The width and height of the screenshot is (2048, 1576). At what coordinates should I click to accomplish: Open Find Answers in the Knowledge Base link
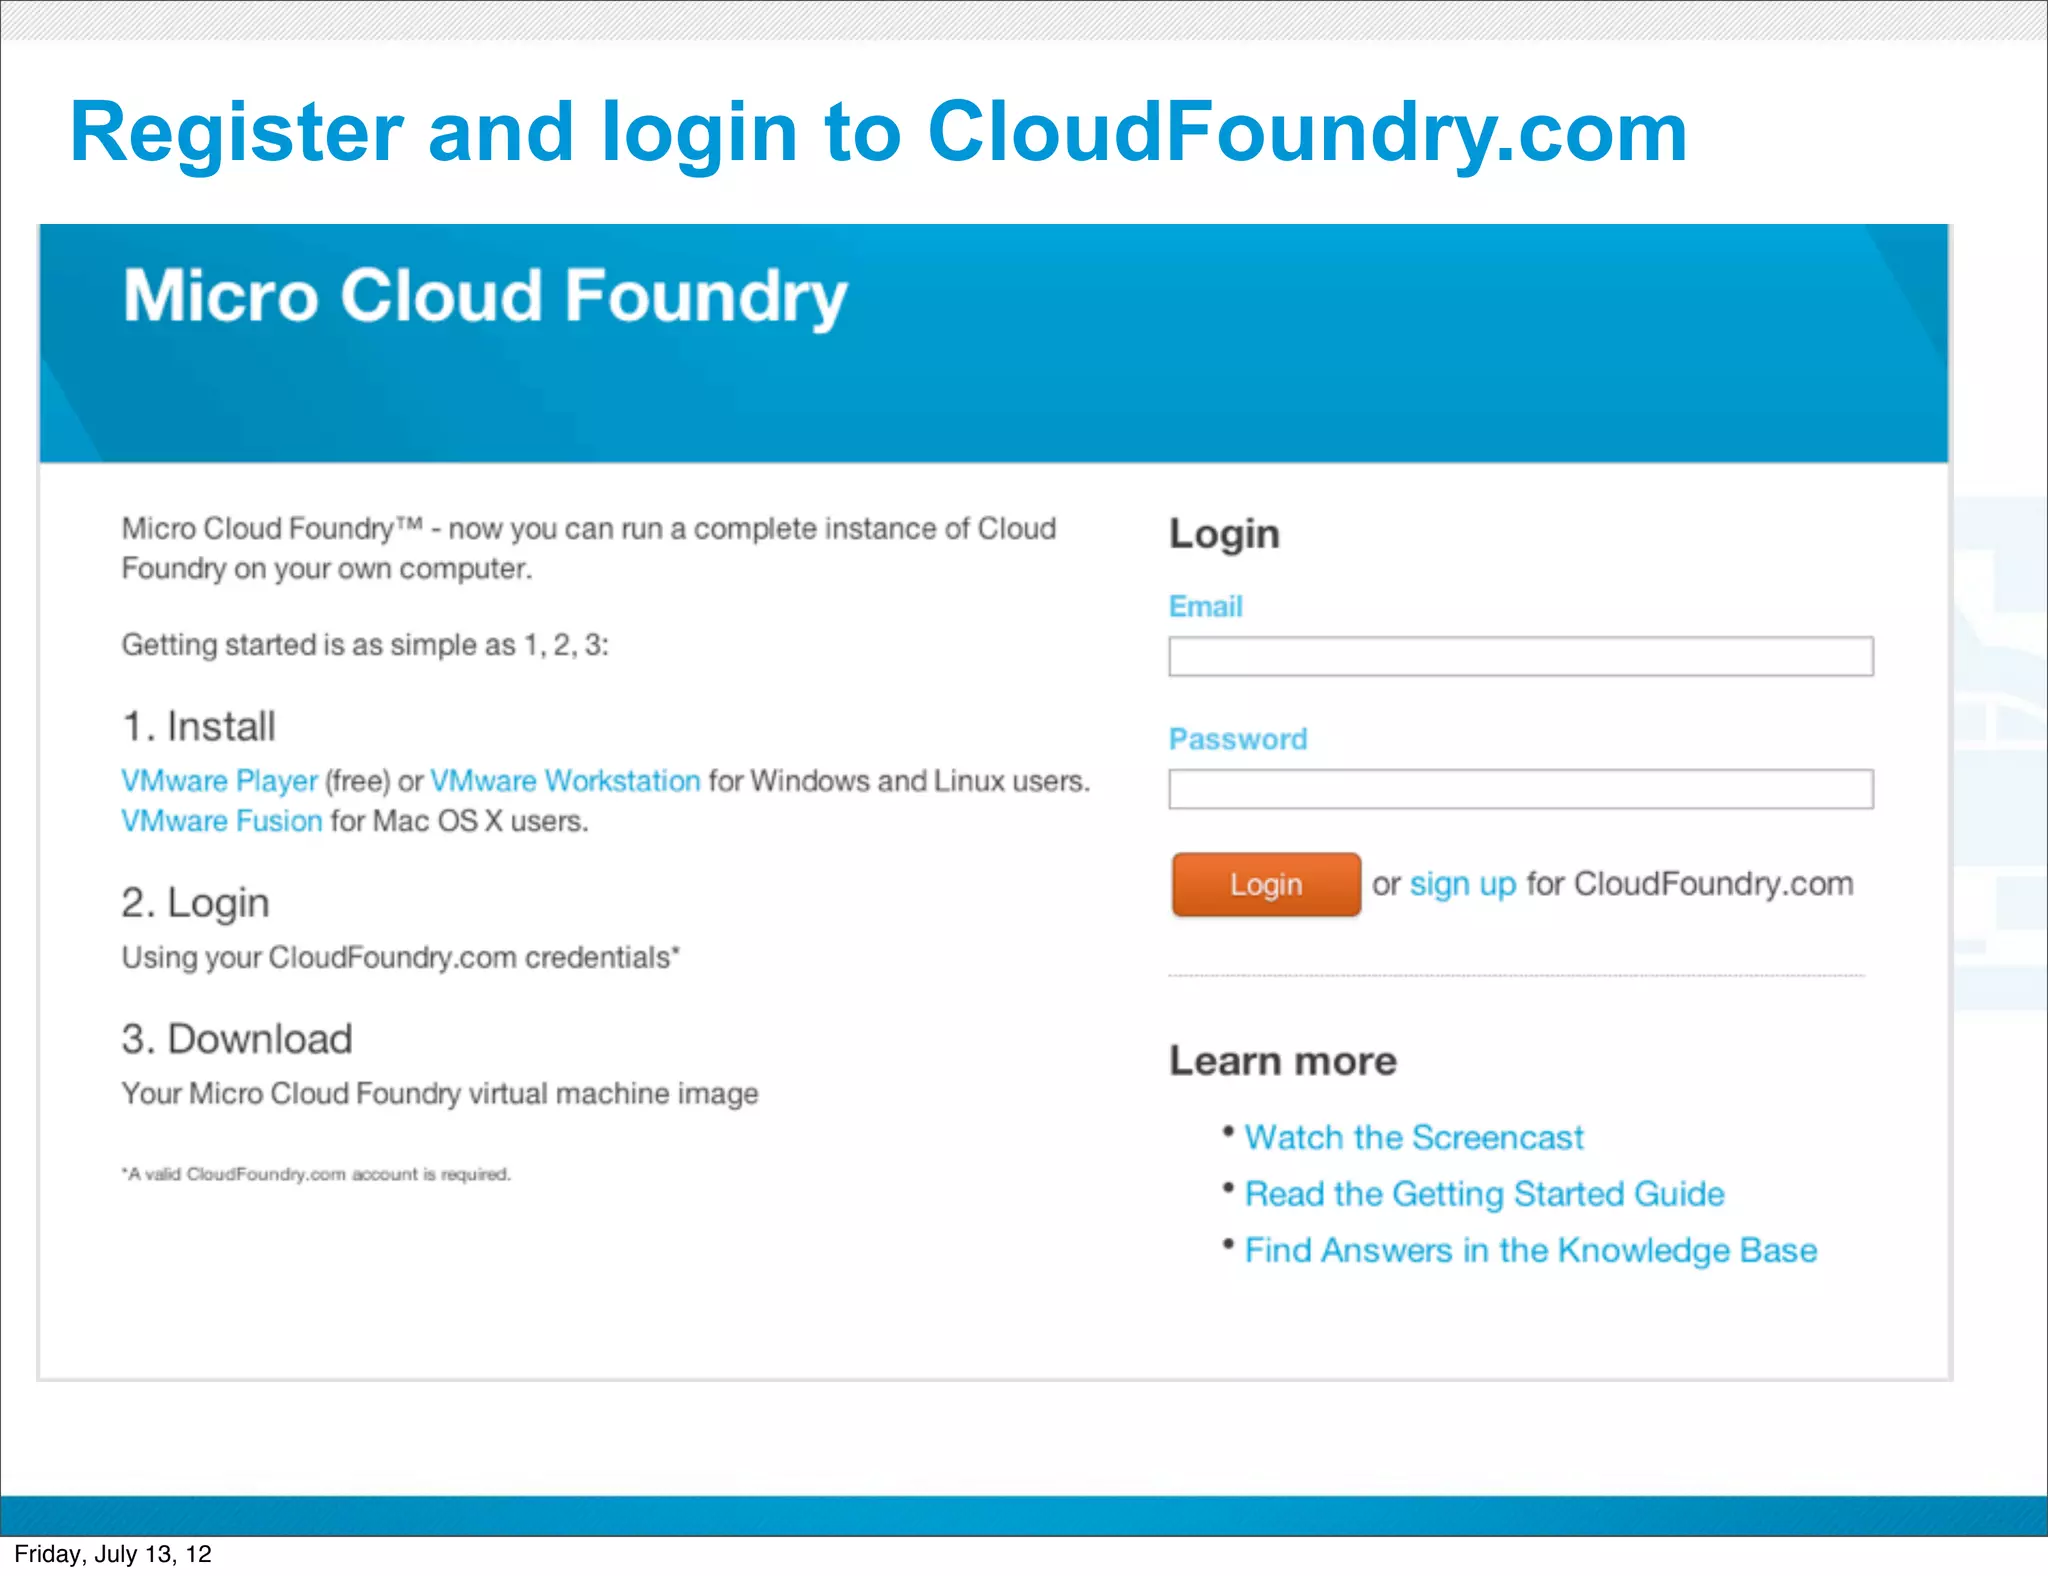(x=1531, y=1250)
